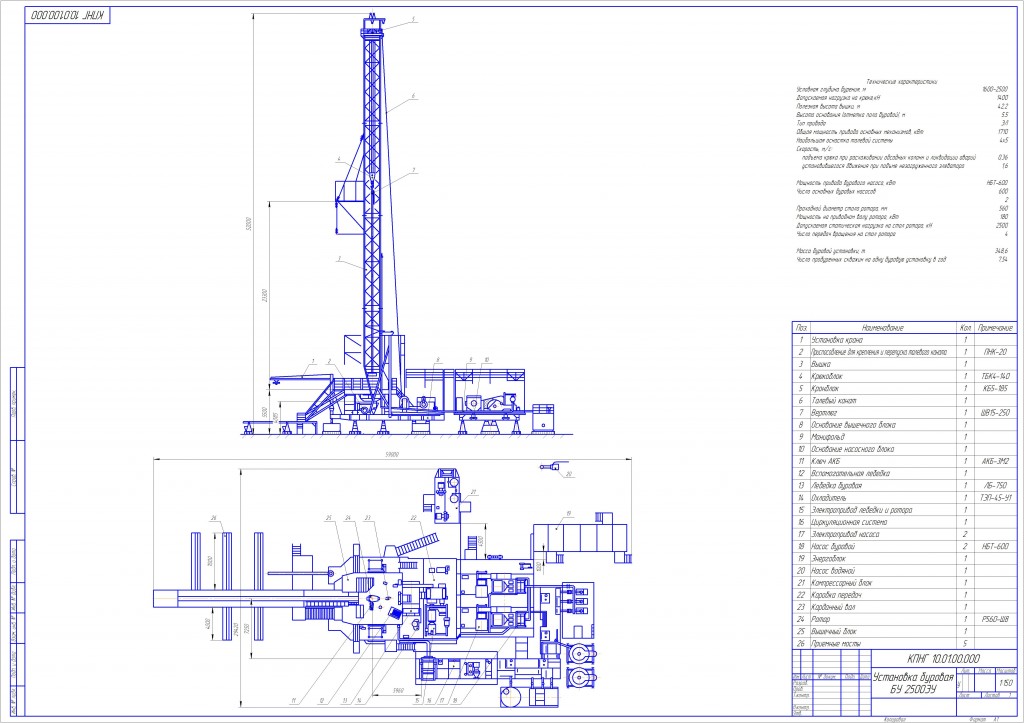Select 'Компрессорный блок' in the parts list

click(x=841, y=583)
